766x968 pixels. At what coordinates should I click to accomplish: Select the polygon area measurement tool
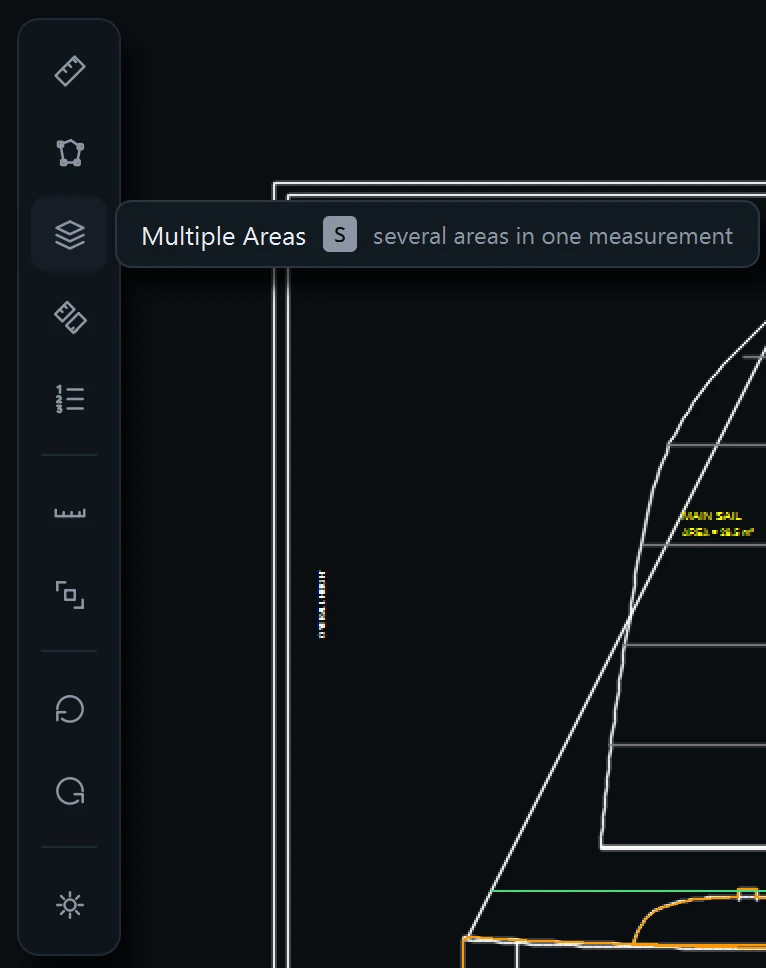[x=70, y=153]
